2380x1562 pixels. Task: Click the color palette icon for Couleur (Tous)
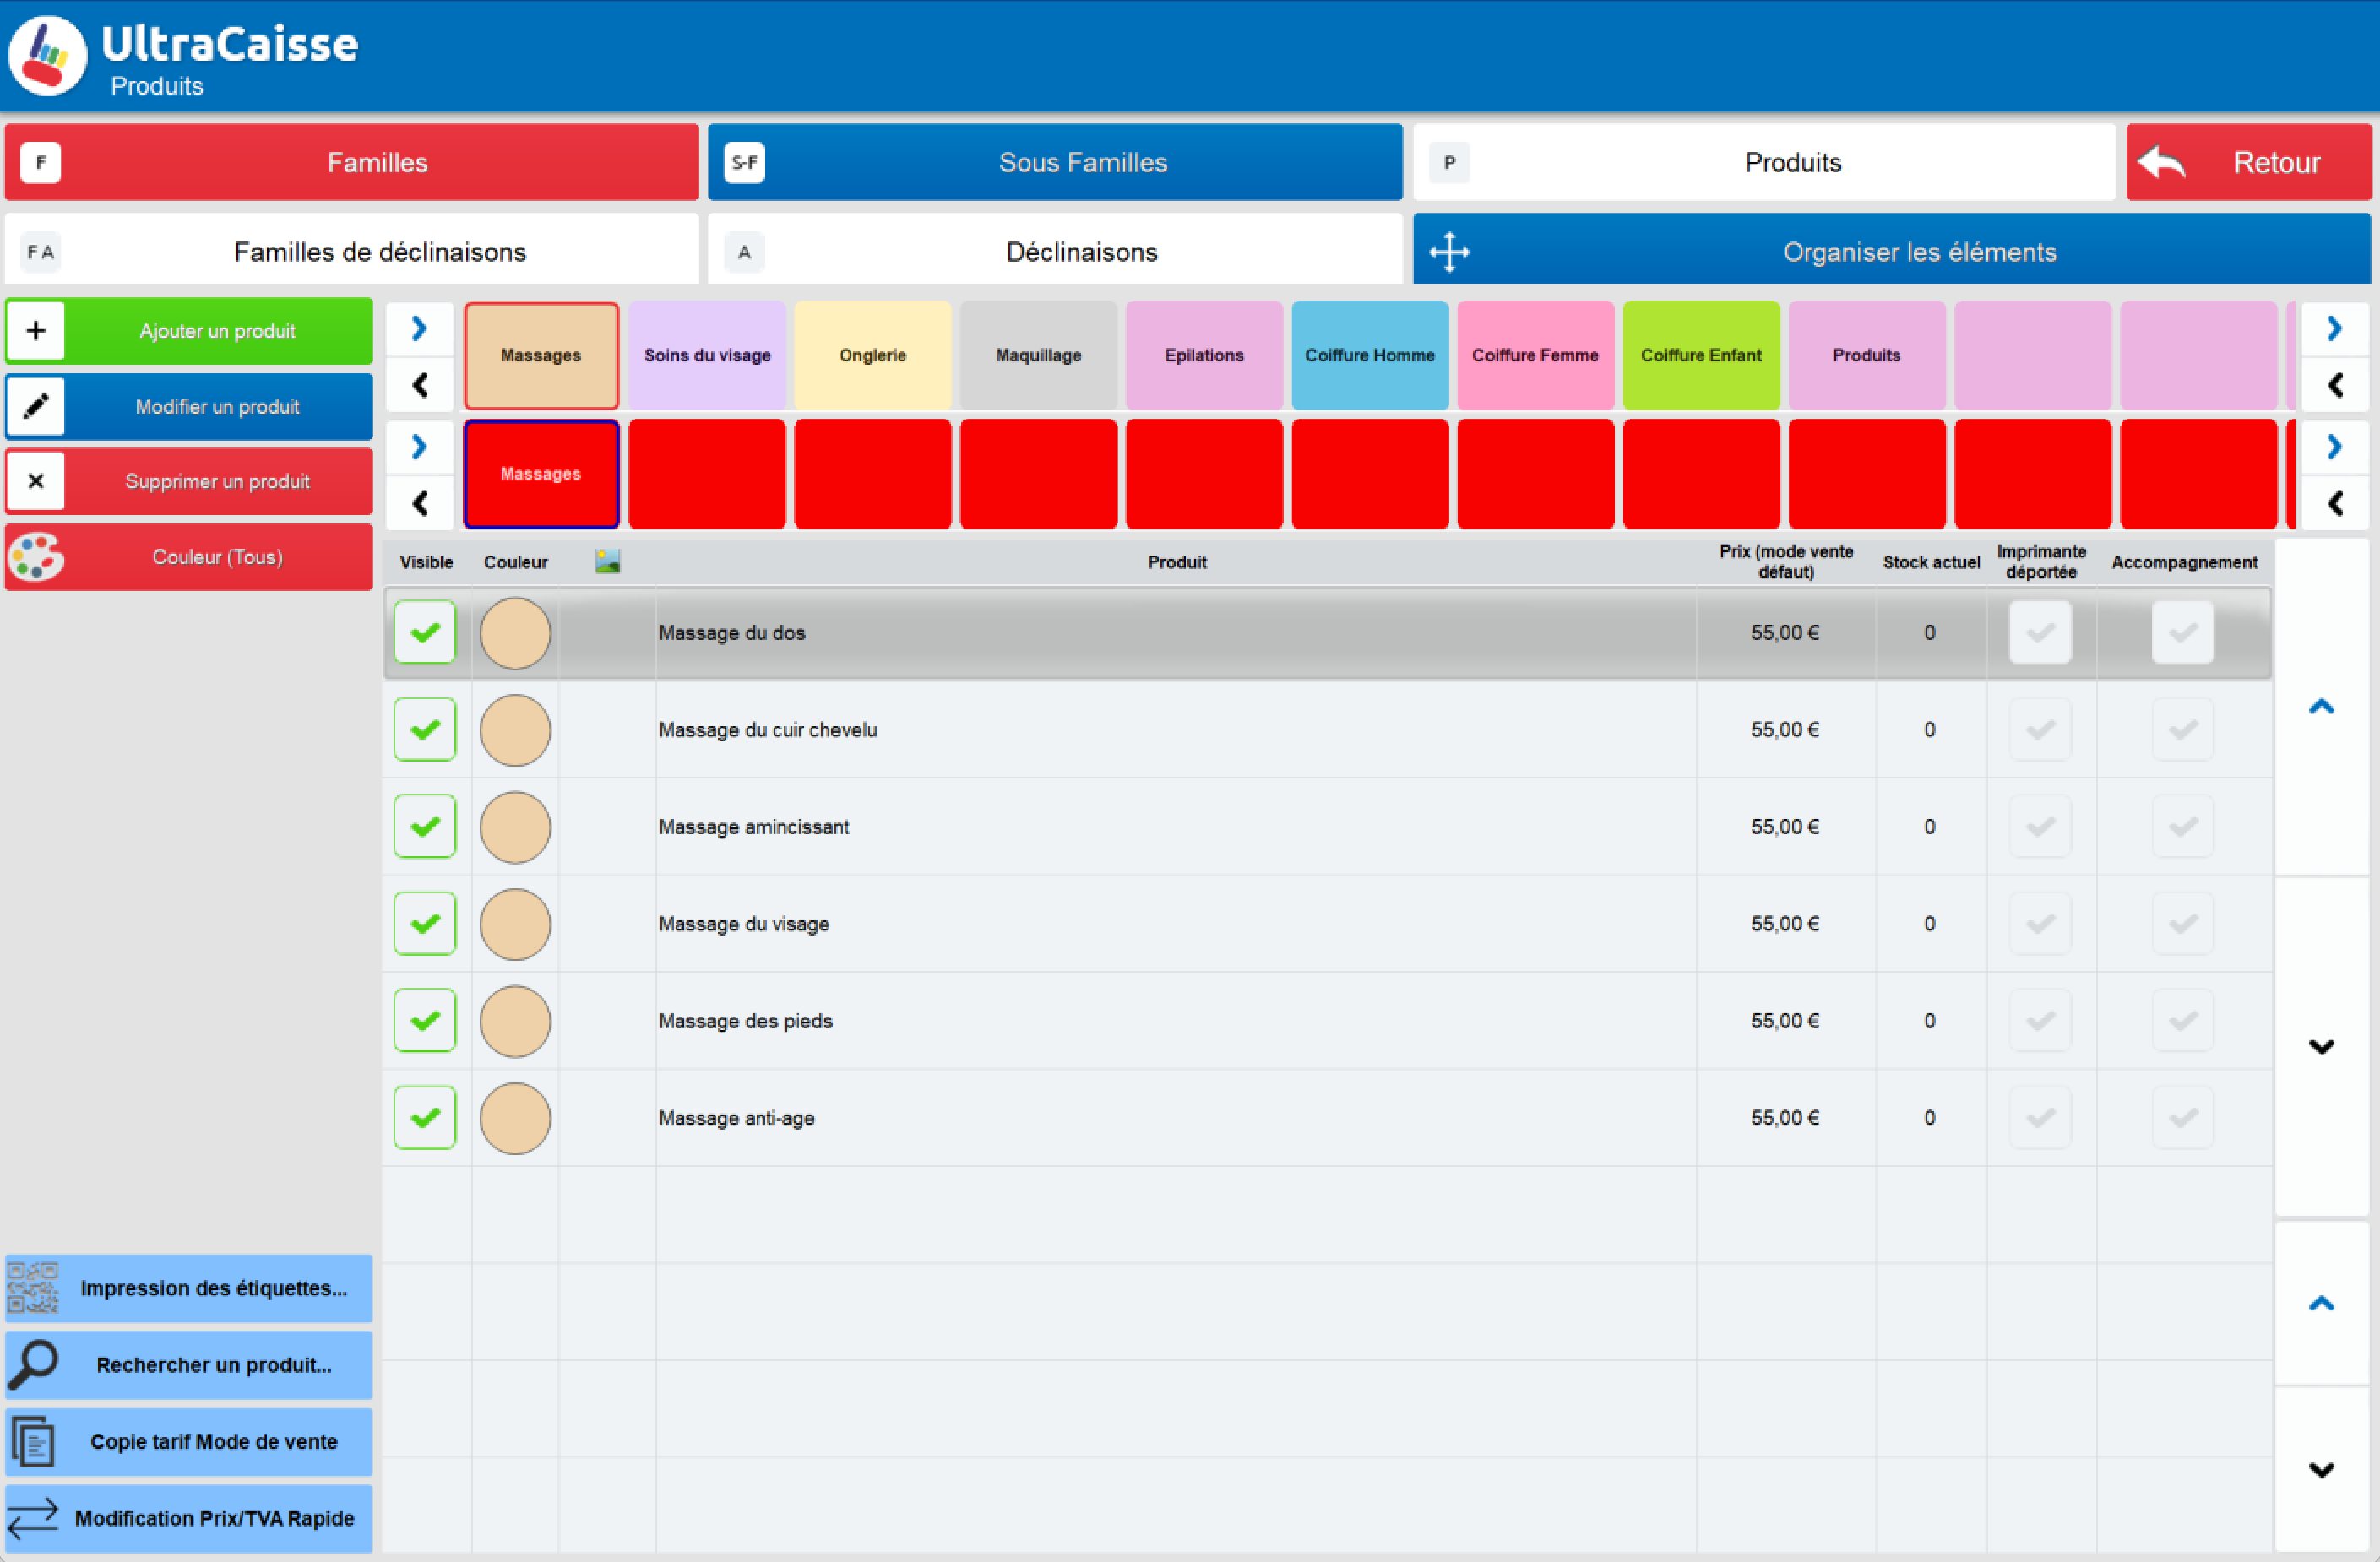pos(36,557)
